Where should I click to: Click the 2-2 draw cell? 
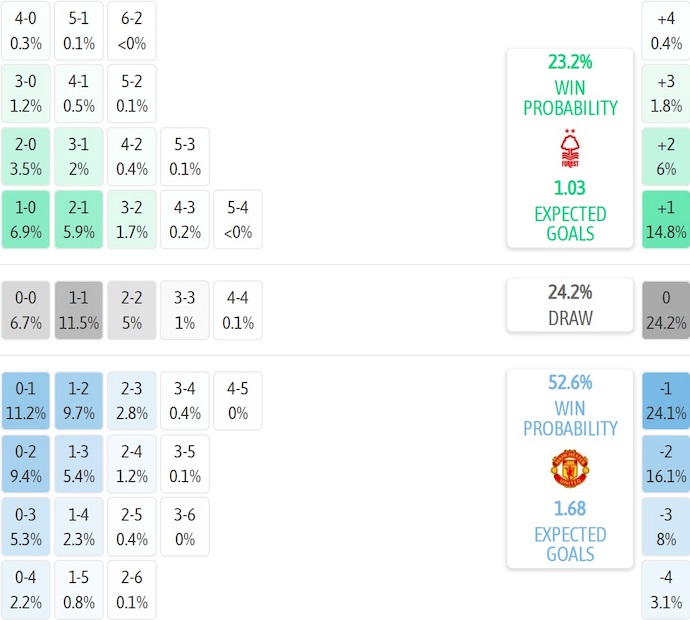(132, 310)
